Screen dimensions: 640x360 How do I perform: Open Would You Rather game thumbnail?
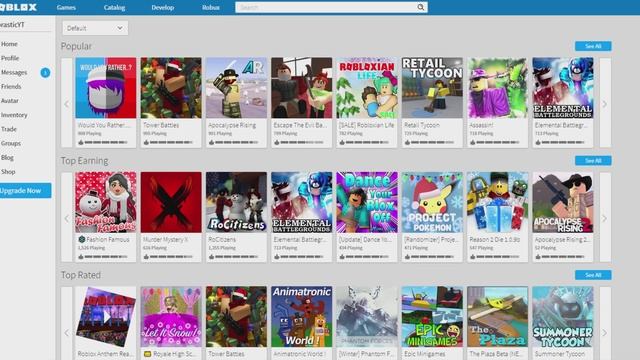click(x=106, y=88)
